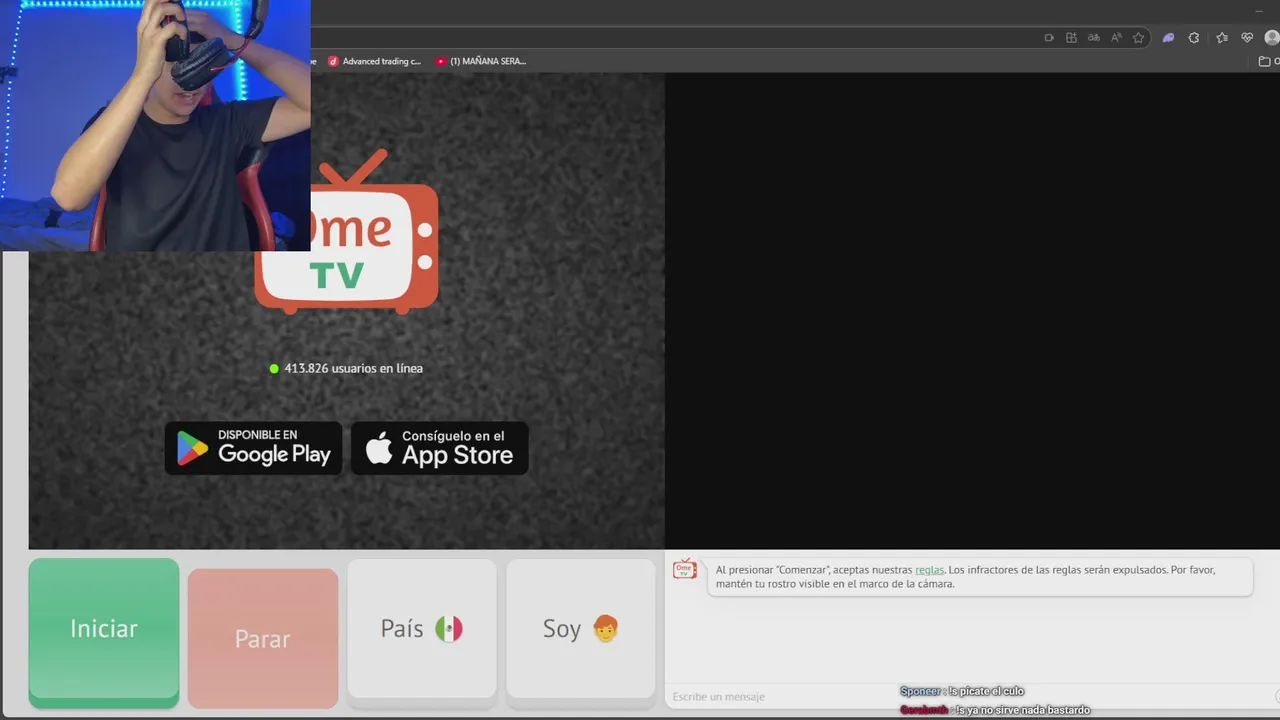
Task: Click the Ome TV avatar in chat
Action: [684, 569]
